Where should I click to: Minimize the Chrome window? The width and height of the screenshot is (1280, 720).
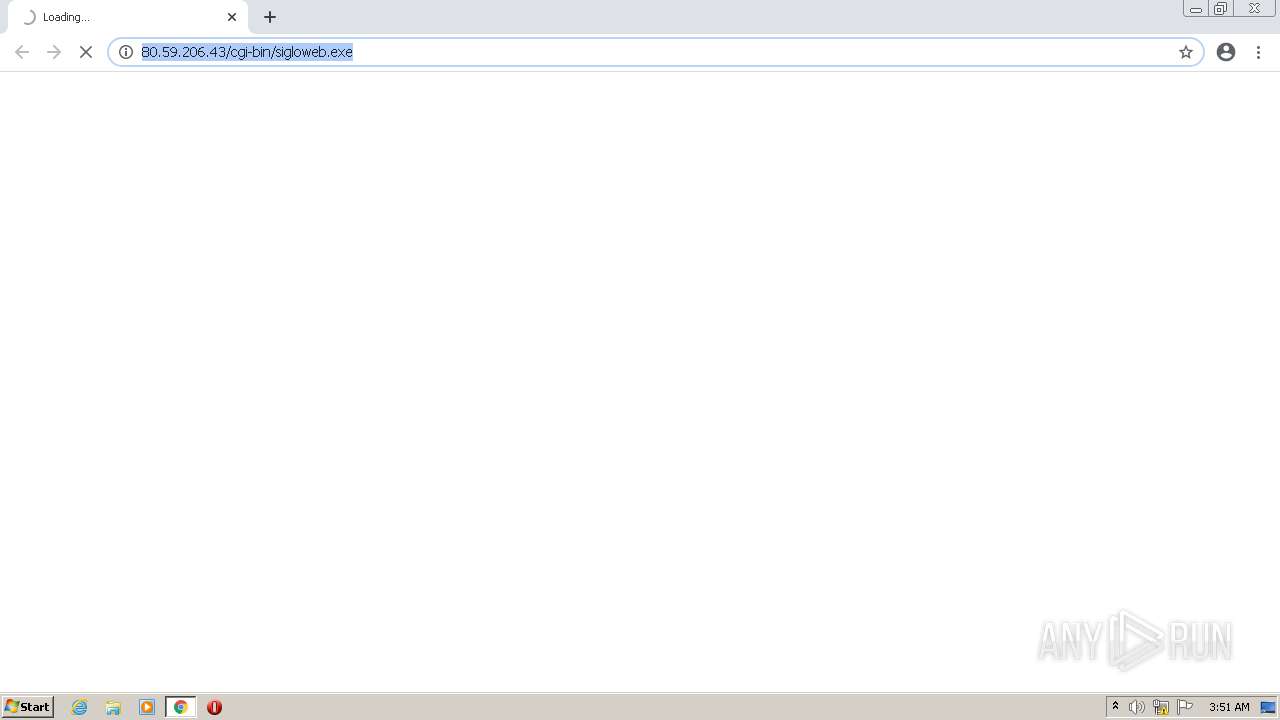pyautogui.click(x=1196, y=9)
